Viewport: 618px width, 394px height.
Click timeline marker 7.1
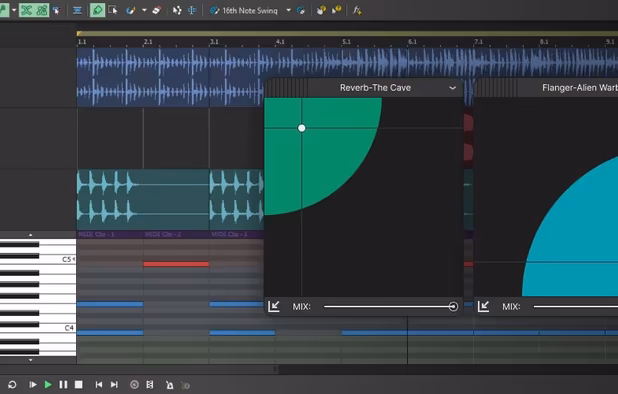[478, 42]
